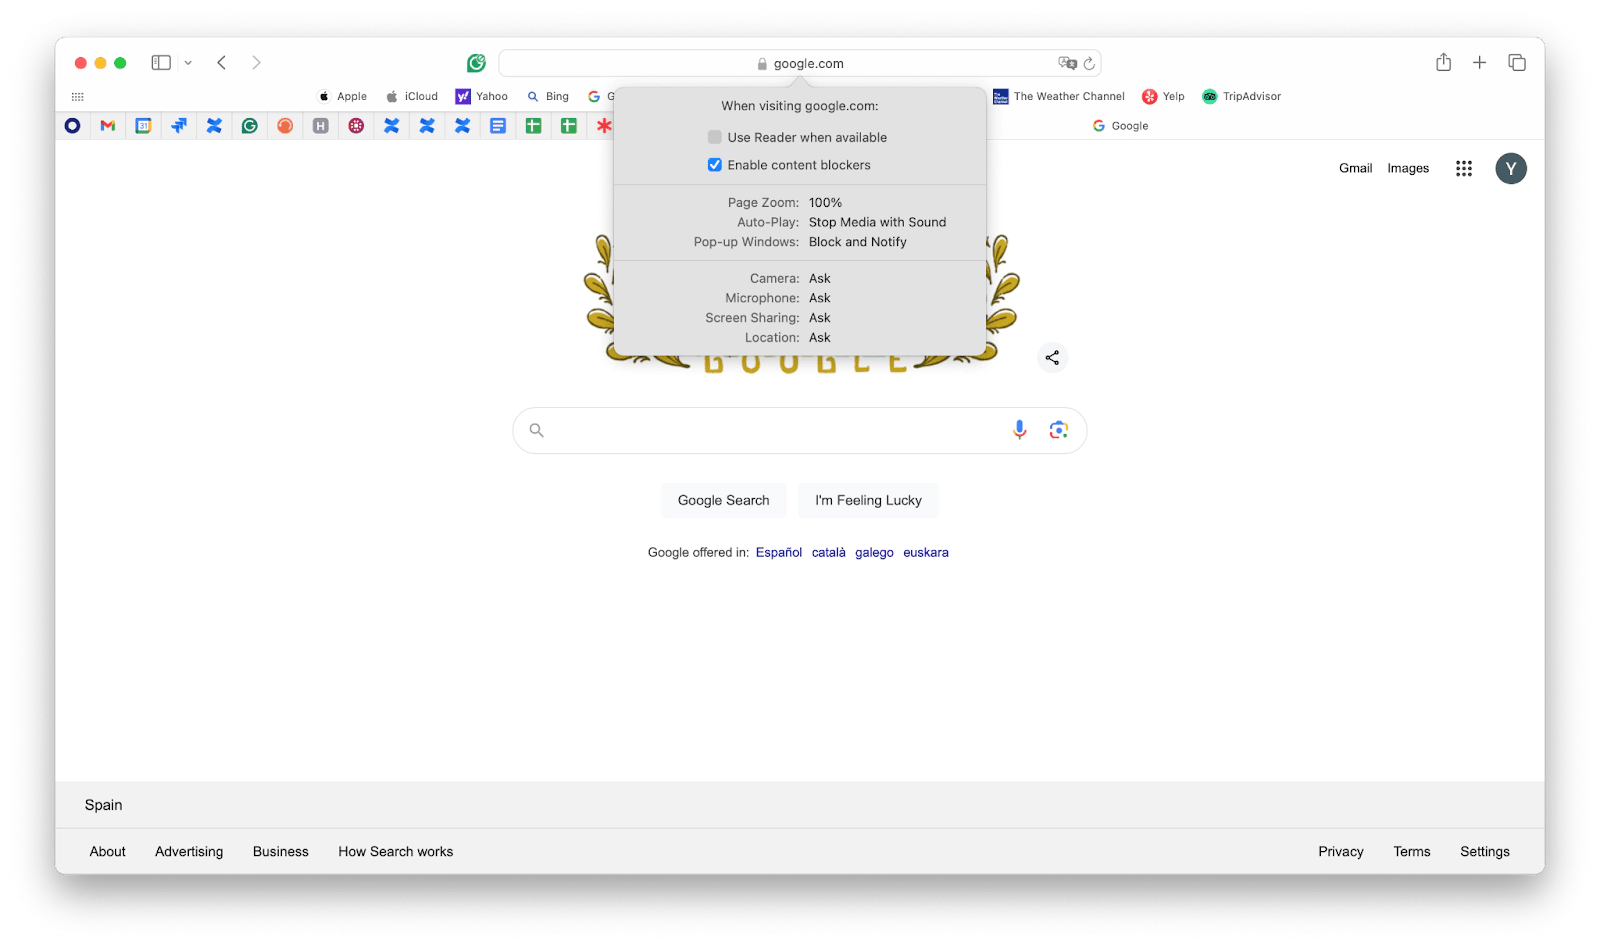
Task: Change Auto-Play Stop Media with Sound setting
Action: (877, 222)
